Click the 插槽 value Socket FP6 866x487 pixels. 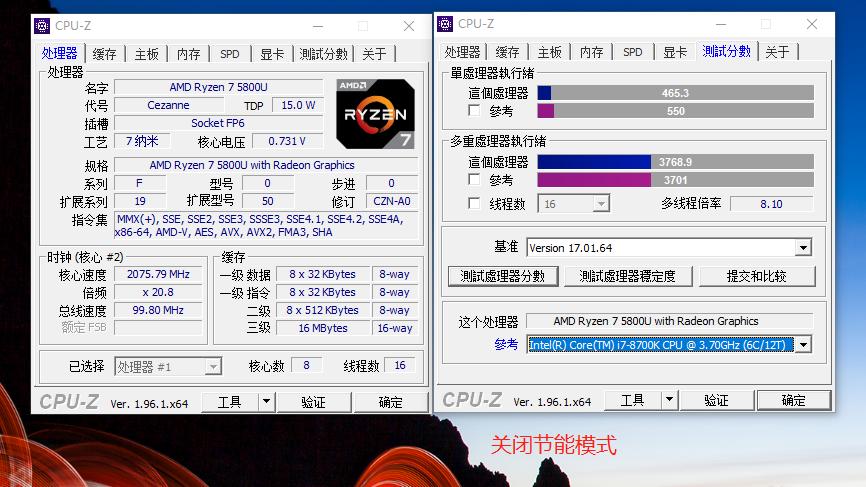click(218, 123)
